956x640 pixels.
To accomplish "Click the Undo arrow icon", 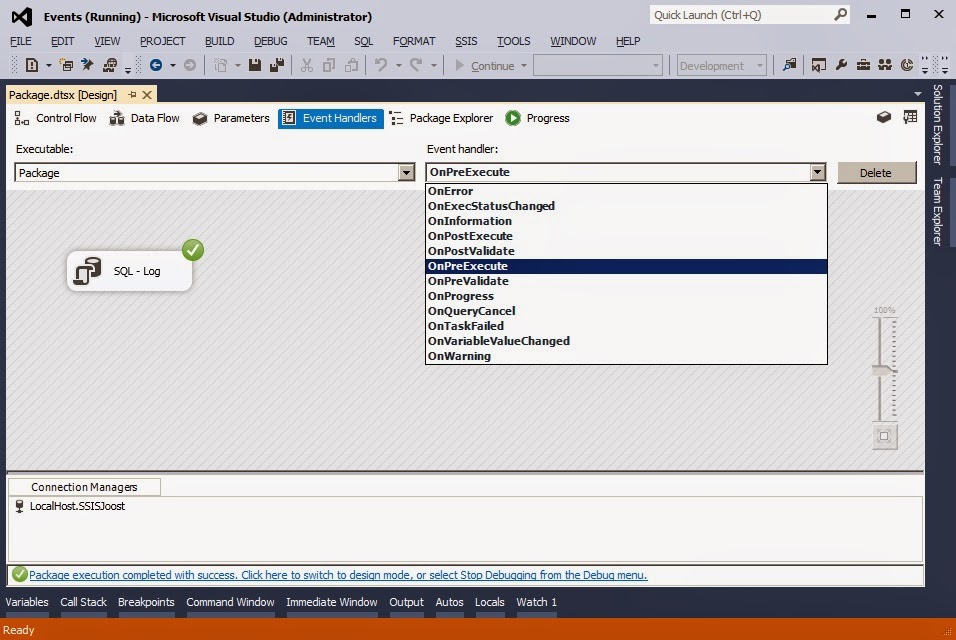I will pos(381,65).
